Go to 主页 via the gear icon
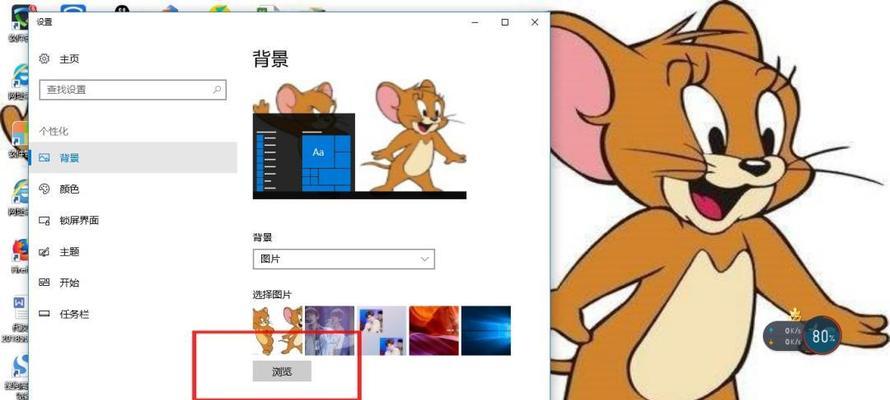Viewport: 890px width, 400px height. tap(44, 58)
